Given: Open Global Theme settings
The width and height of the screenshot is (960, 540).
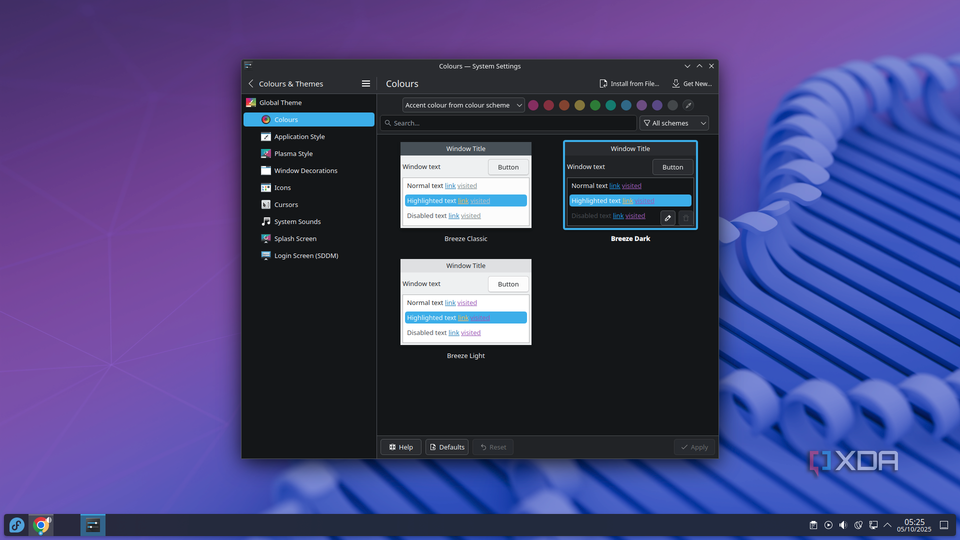Looking at the screenshot, I should click(309, 103).
